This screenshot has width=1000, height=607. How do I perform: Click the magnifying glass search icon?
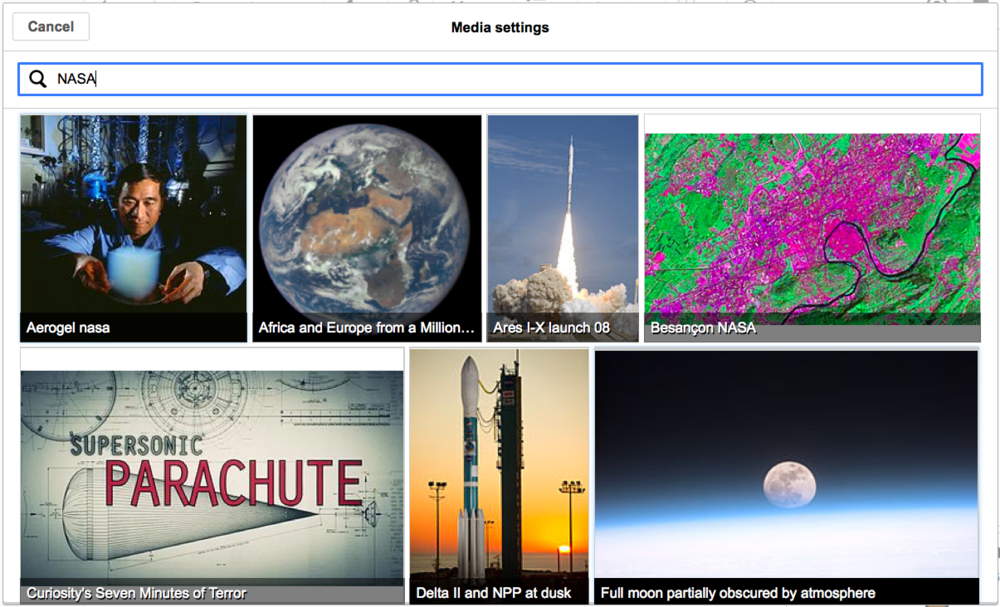38,79
